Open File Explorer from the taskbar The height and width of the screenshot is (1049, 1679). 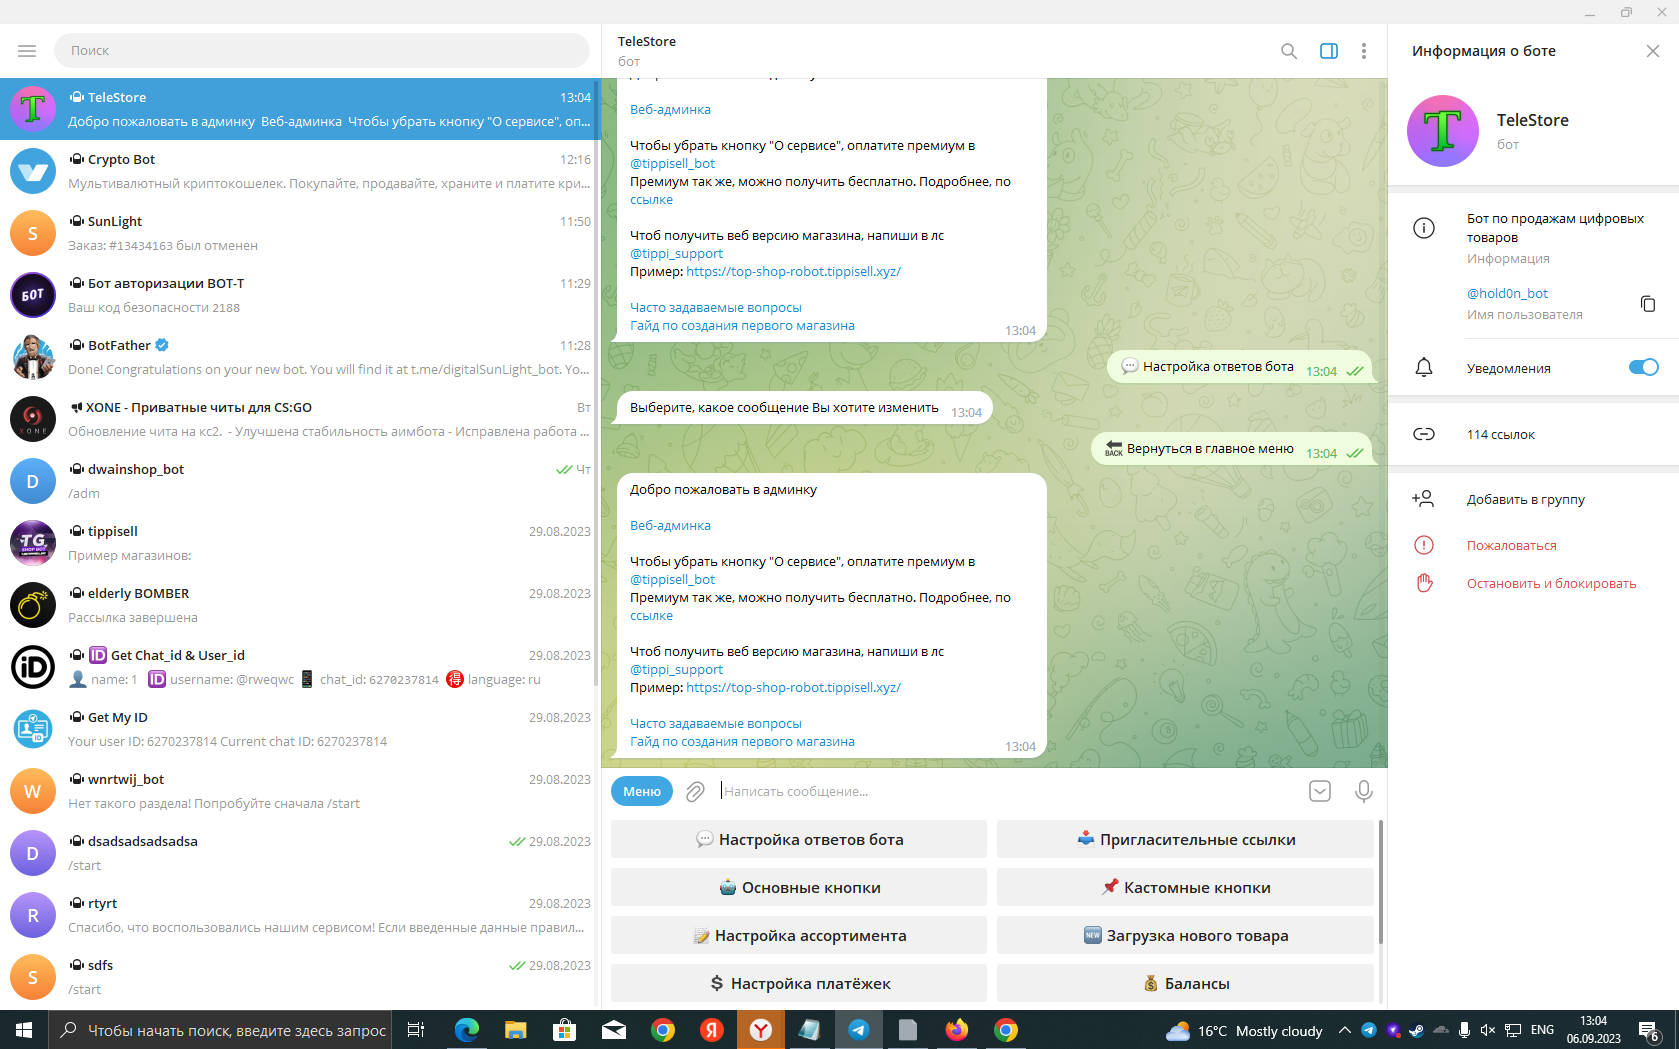tap(516, 1030)
